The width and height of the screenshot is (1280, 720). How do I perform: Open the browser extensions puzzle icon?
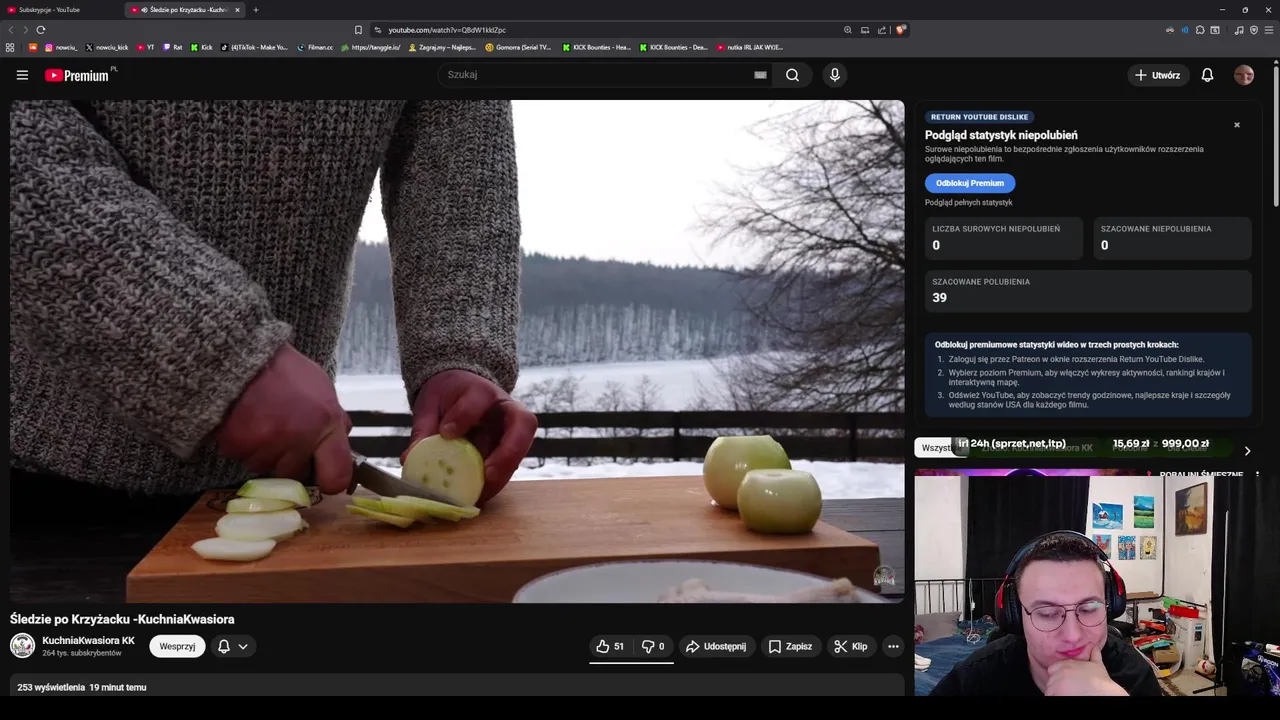click(1200, 30)
